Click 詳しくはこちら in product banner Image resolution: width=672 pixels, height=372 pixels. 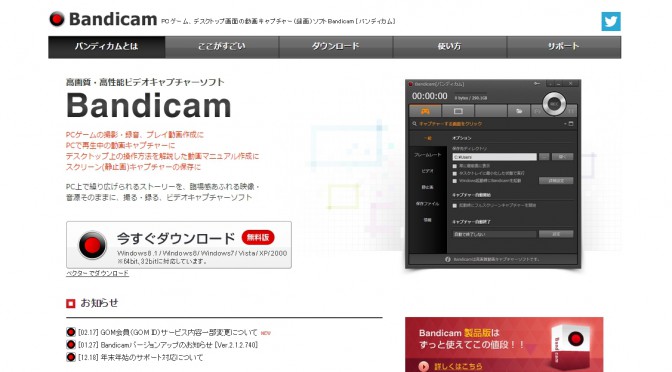point(458,366)
